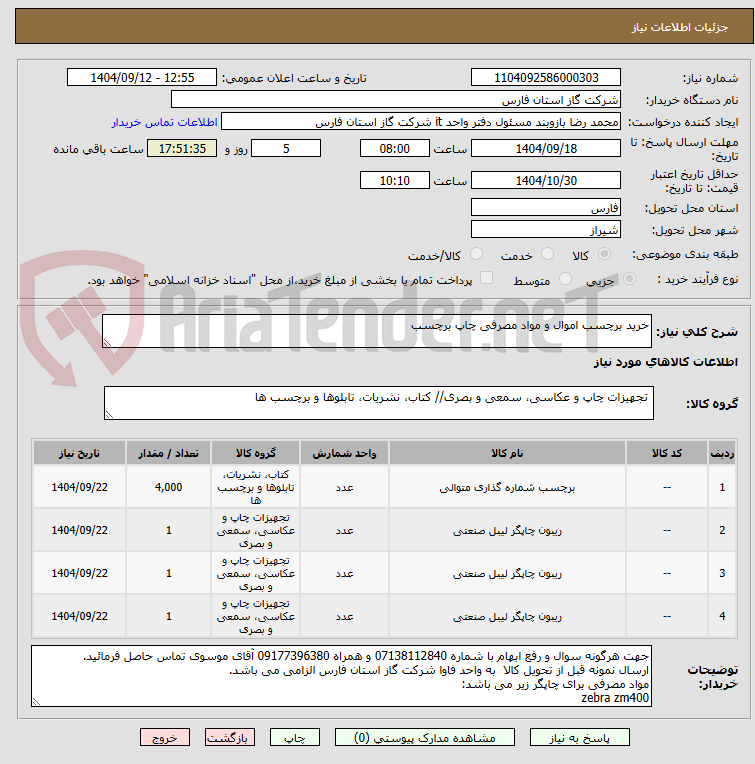Click the date 1404/09/22 in row 1
The width and height of the screenshot is (755, 764).
79,487
